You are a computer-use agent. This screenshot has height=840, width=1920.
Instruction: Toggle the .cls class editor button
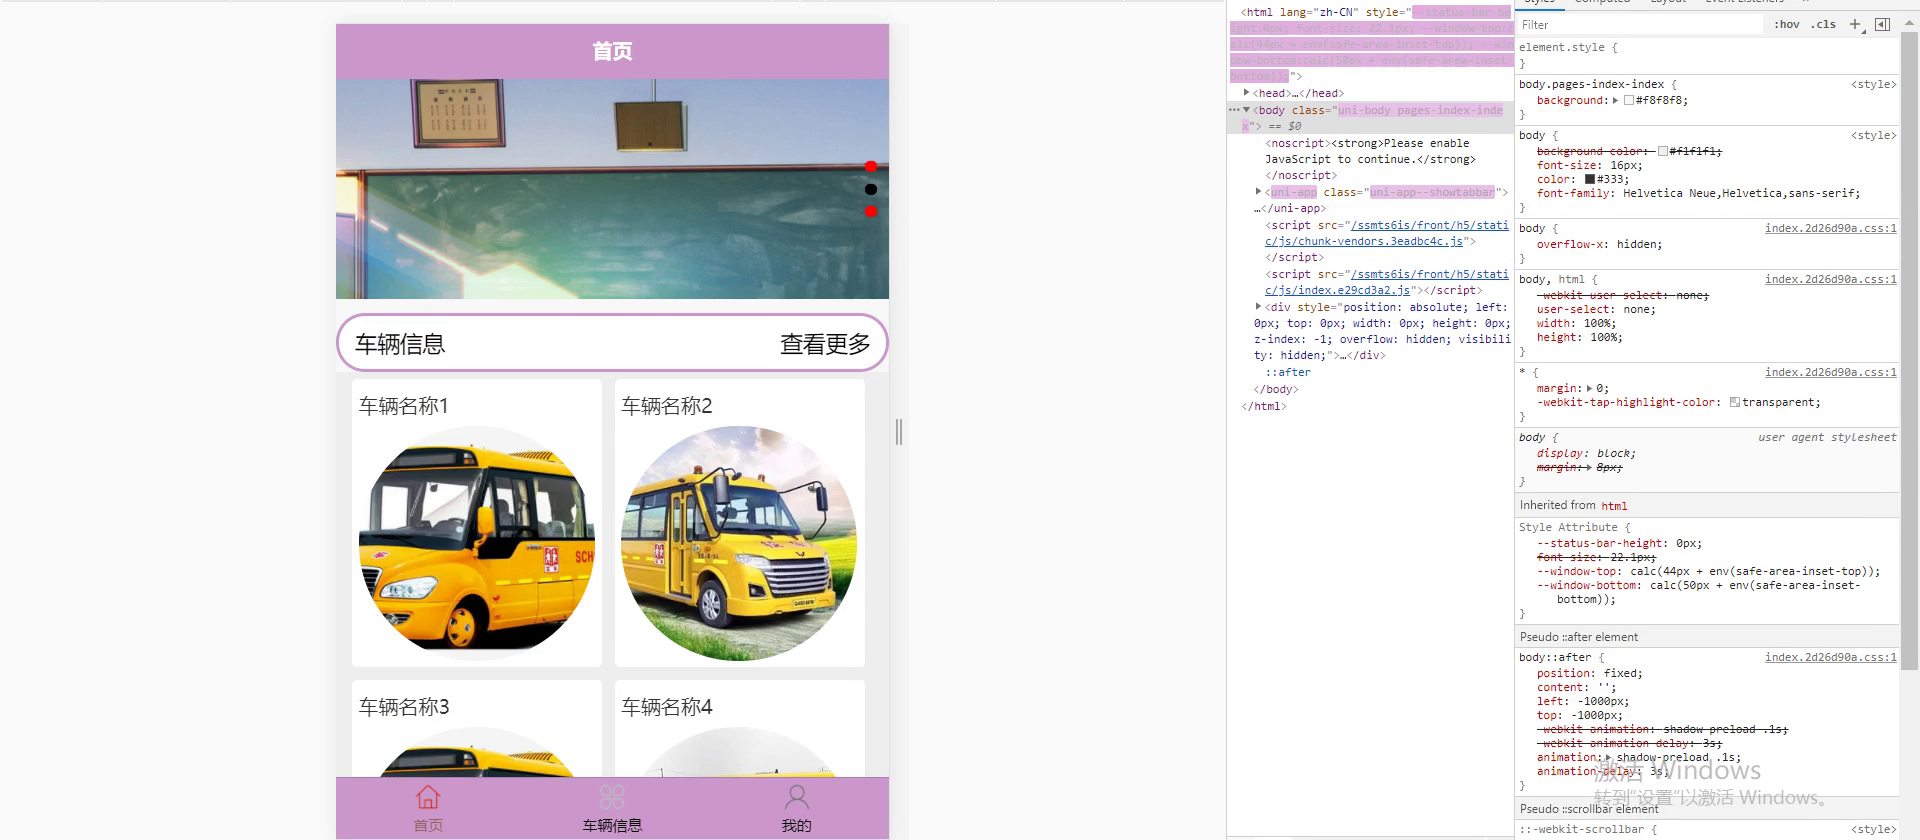pos(1824,25)
